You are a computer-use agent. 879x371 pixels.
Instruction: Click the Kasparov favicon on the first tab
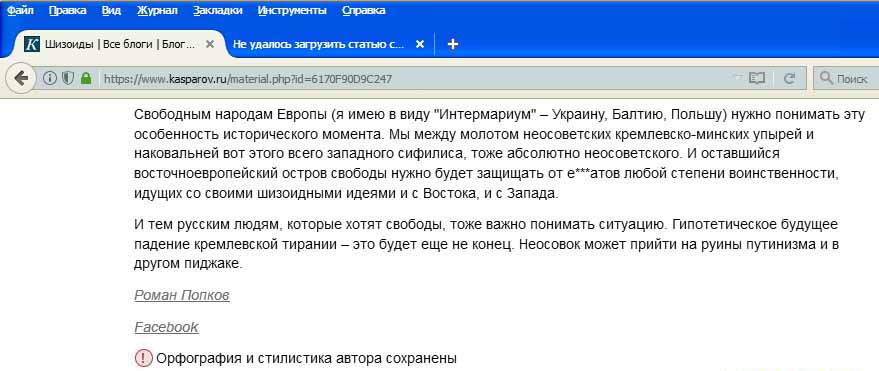pos(33,44)
